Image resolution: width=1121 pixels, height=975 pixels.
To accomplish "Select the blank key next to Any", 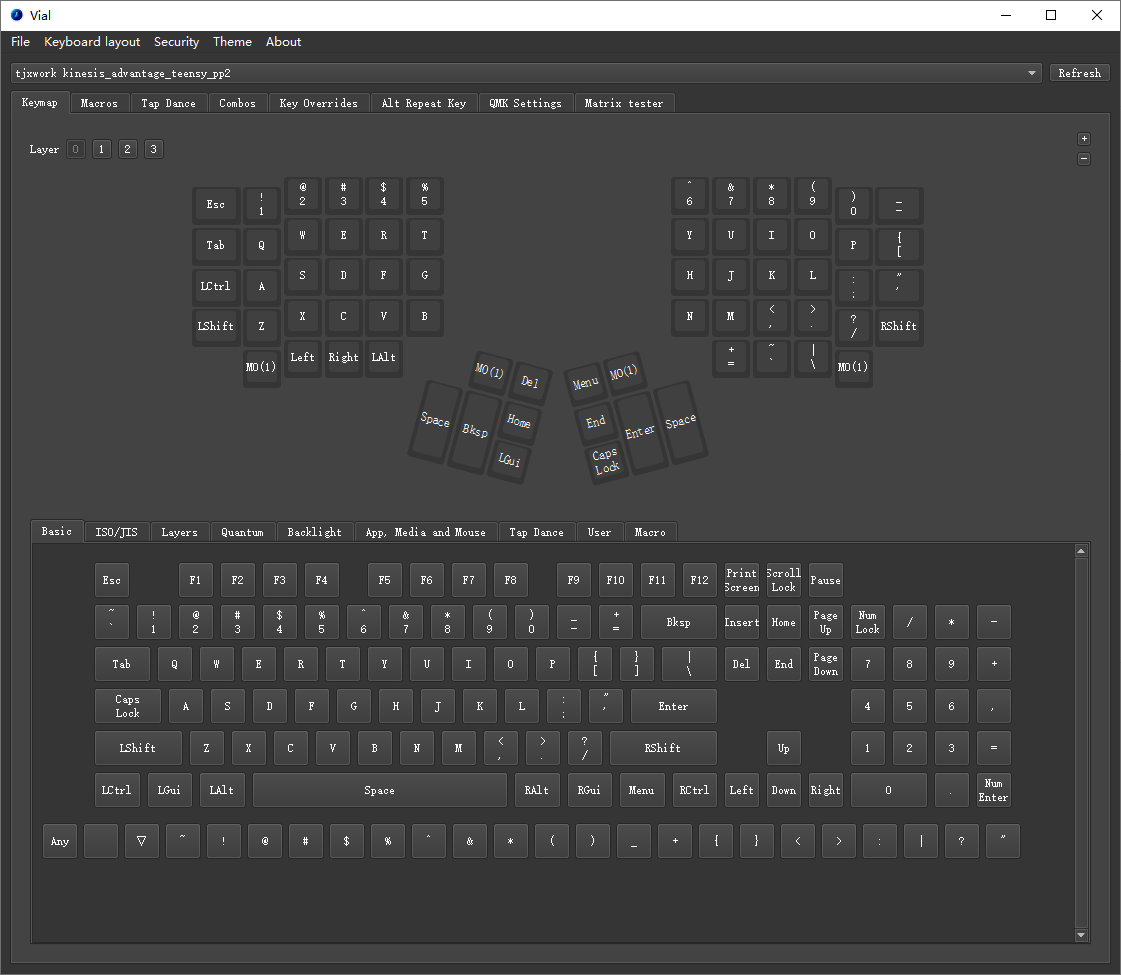I will coord(101,841).
